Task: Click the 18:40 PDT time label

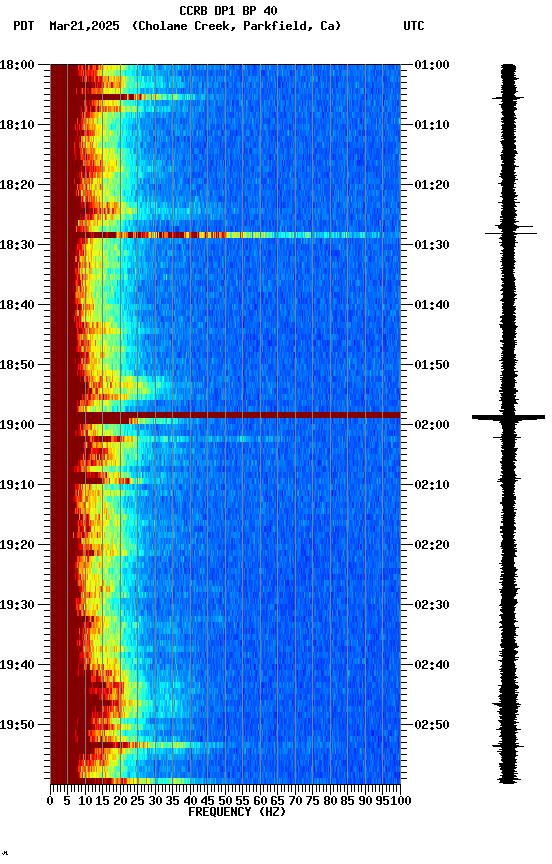Action: click(x=17, y=305)
